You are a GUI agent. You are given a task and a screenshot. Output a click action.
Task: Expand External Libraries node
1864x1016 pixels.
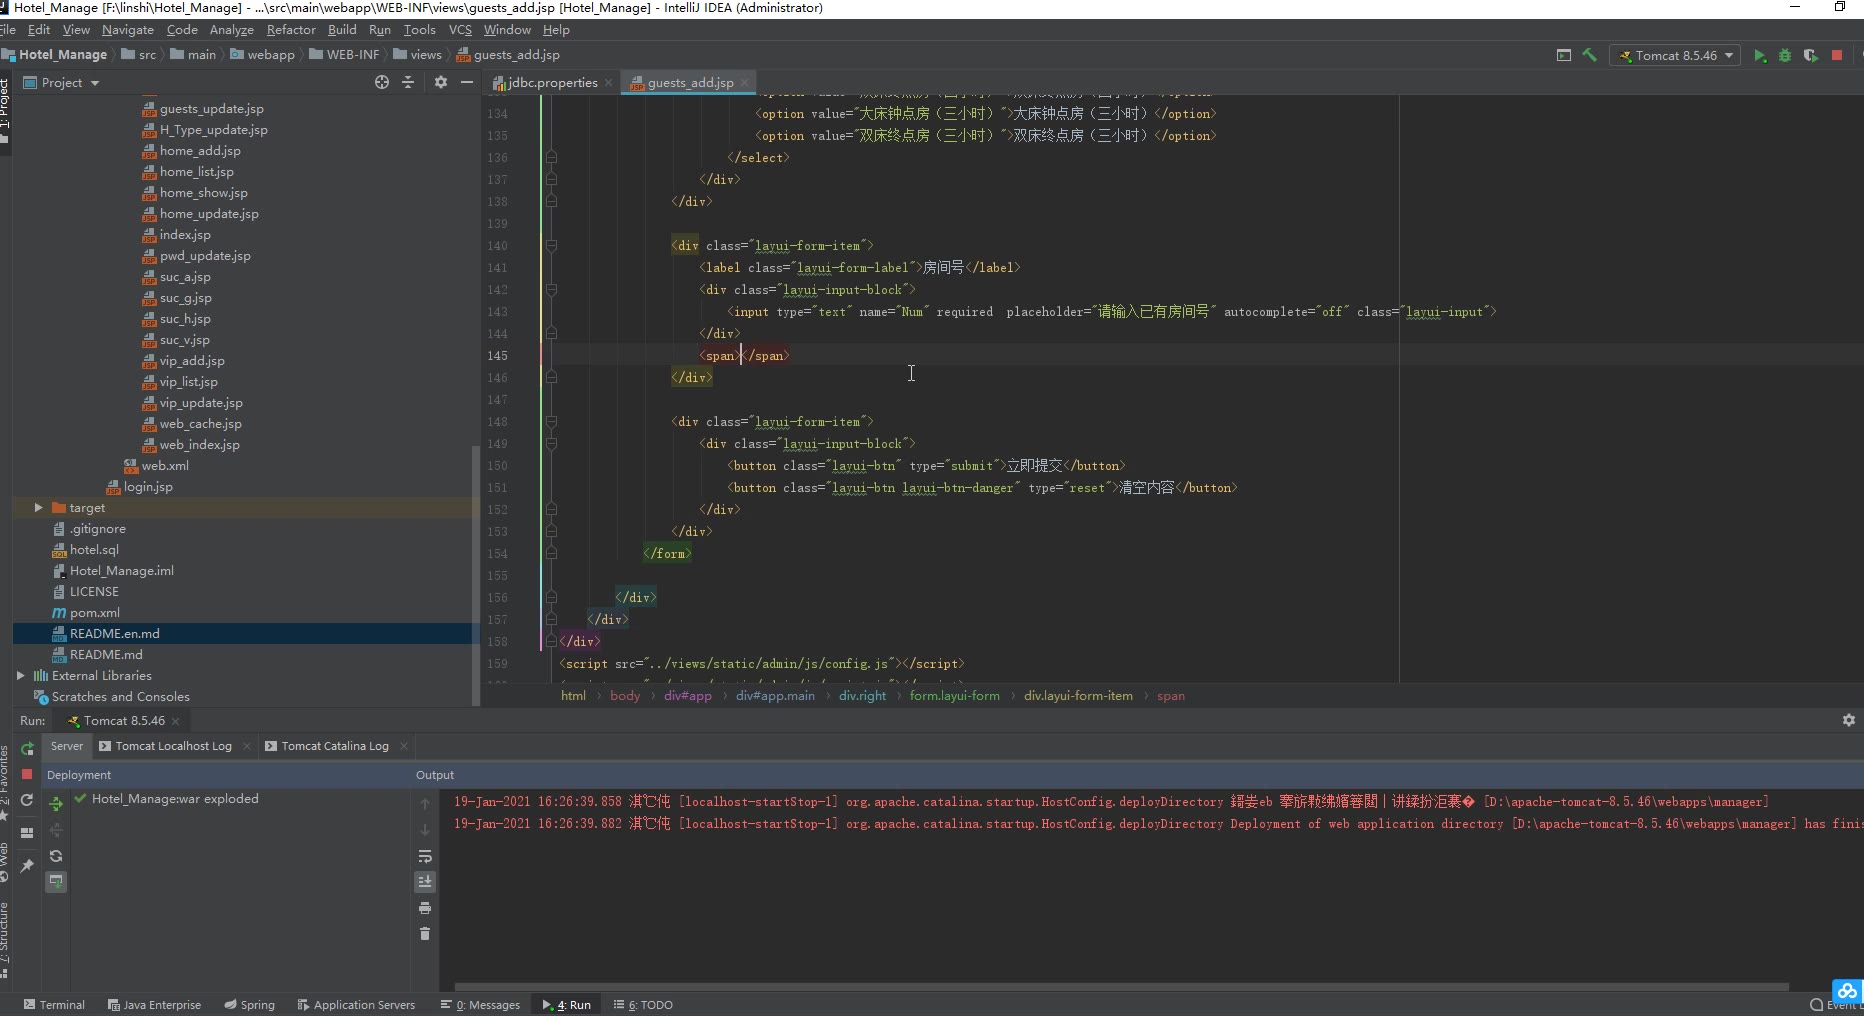[x=20, y=676]
